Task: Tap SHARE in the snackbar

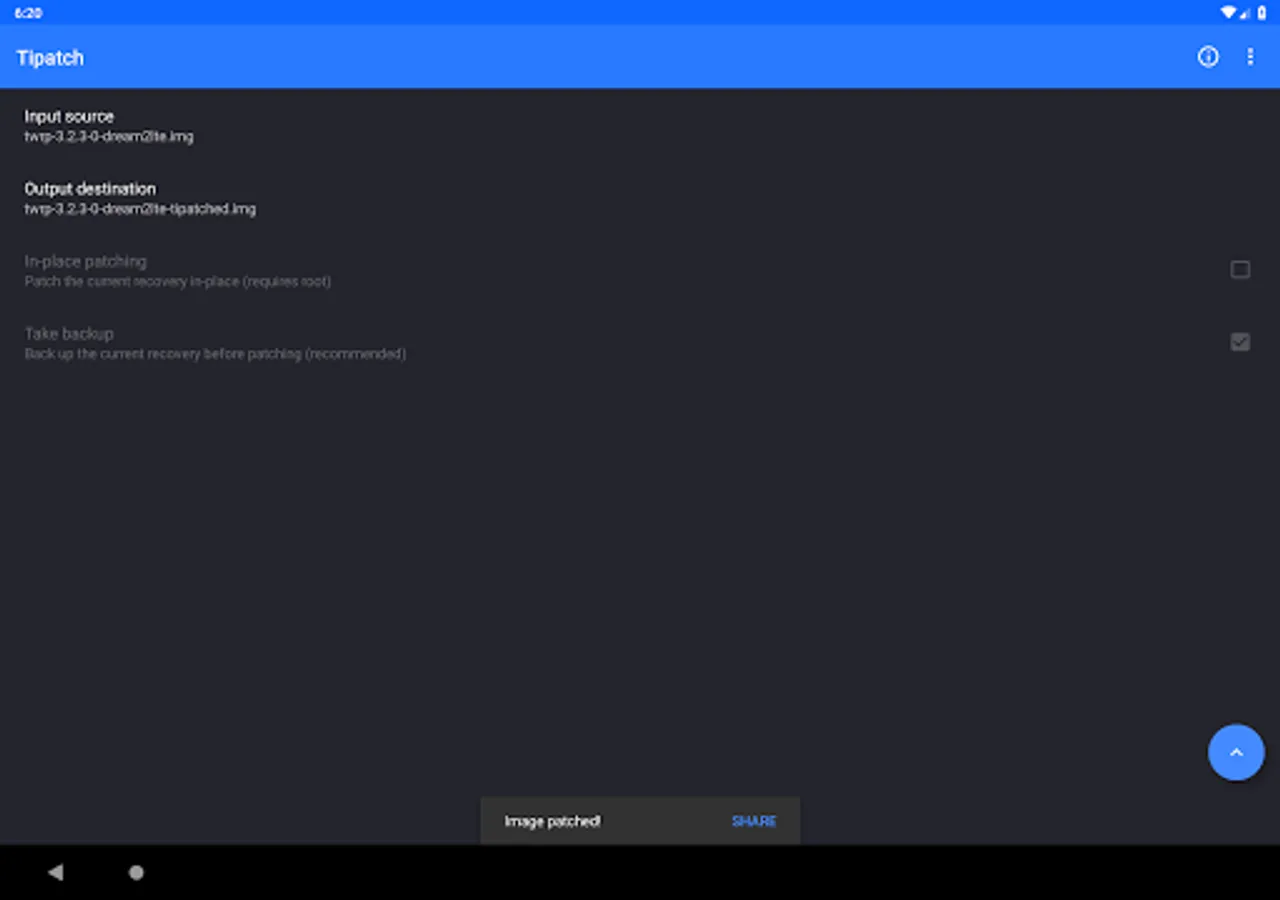Action: click(754, 821)
